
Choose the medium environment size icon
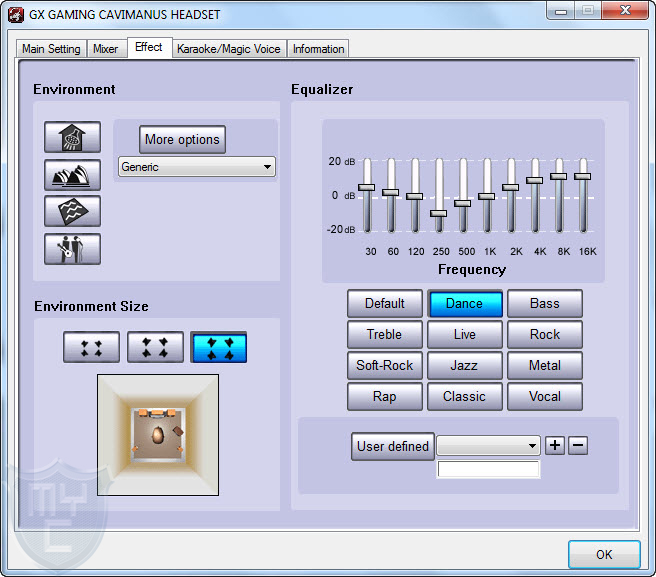pos(155,347)
